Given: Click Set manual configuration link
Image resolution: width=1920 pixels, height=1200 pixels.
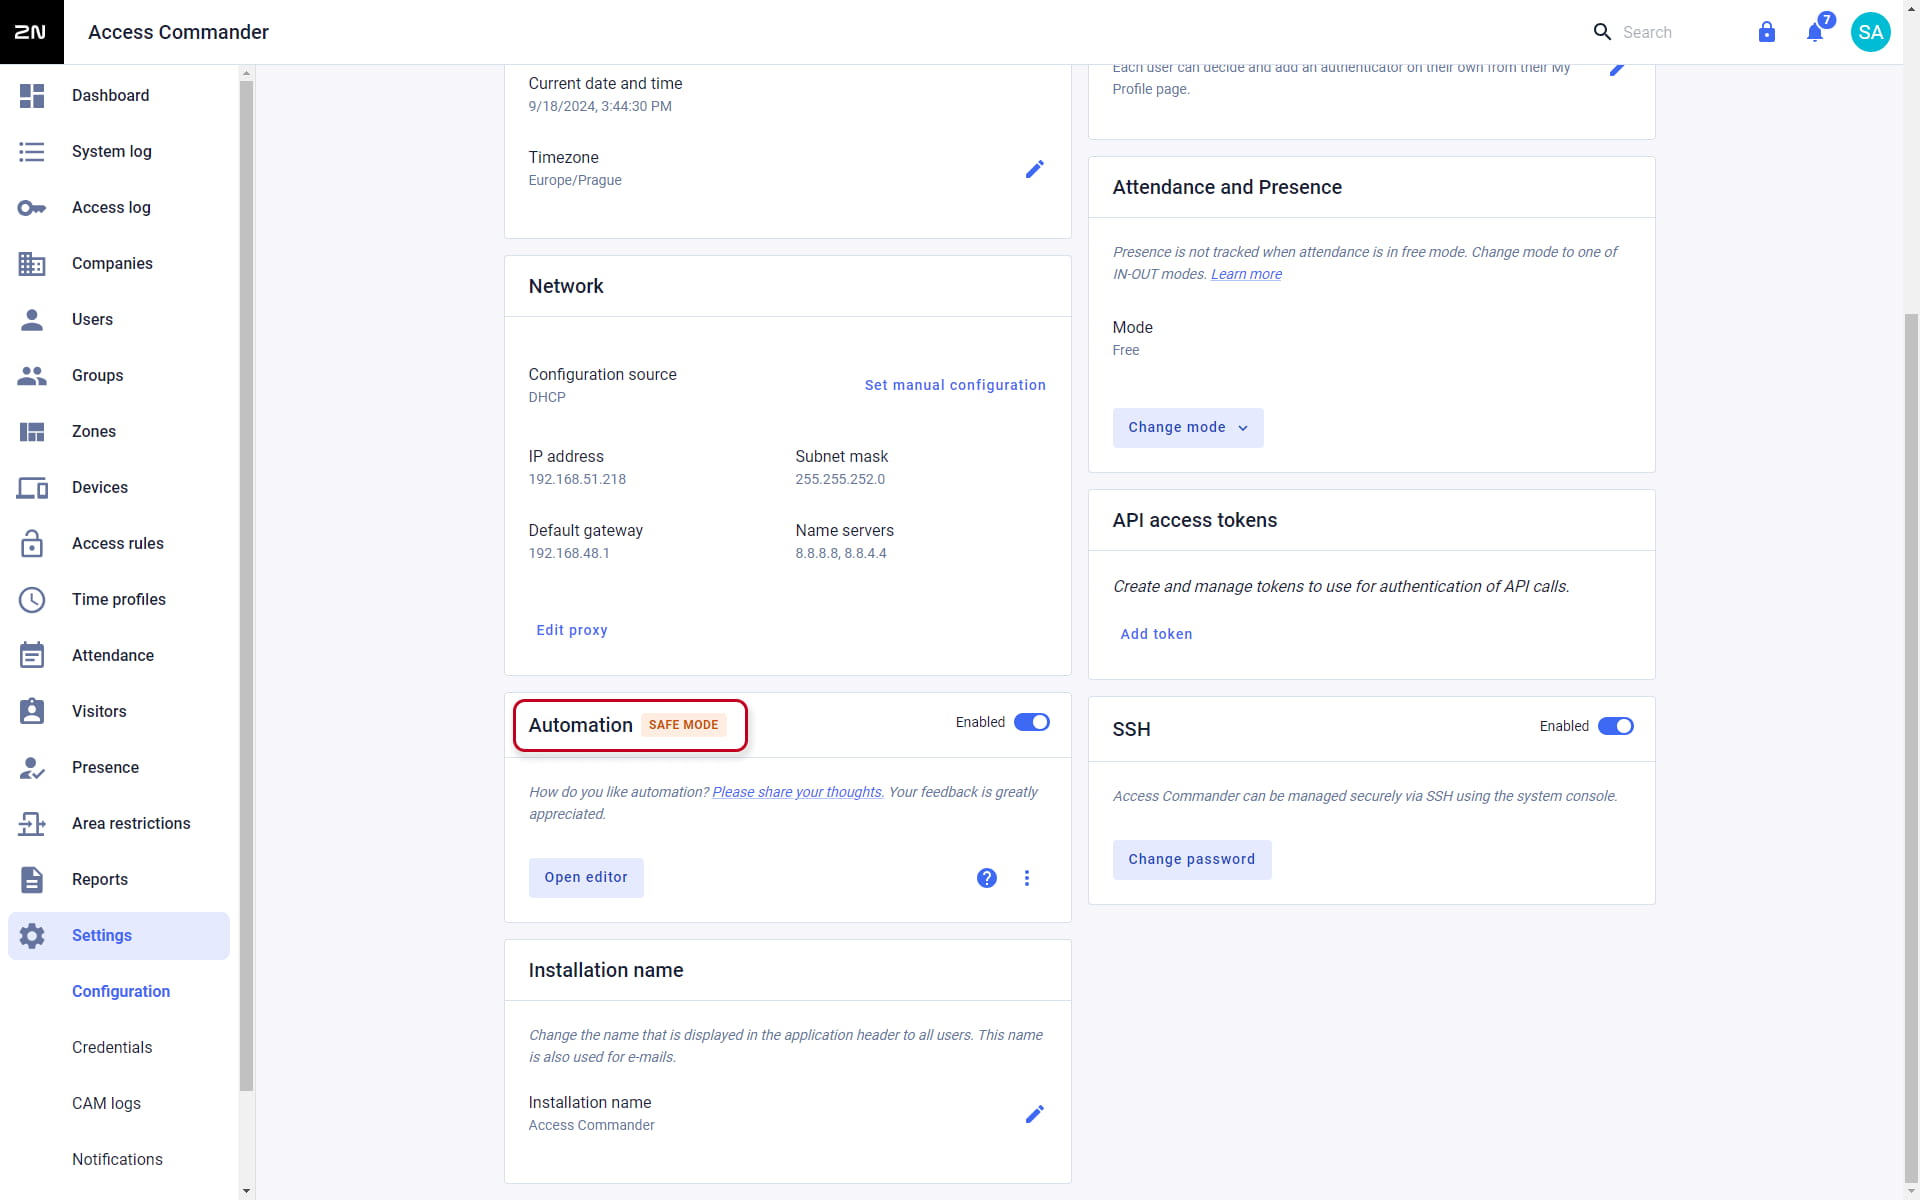Looking at the screenshot, I should [x=955, y=385].
